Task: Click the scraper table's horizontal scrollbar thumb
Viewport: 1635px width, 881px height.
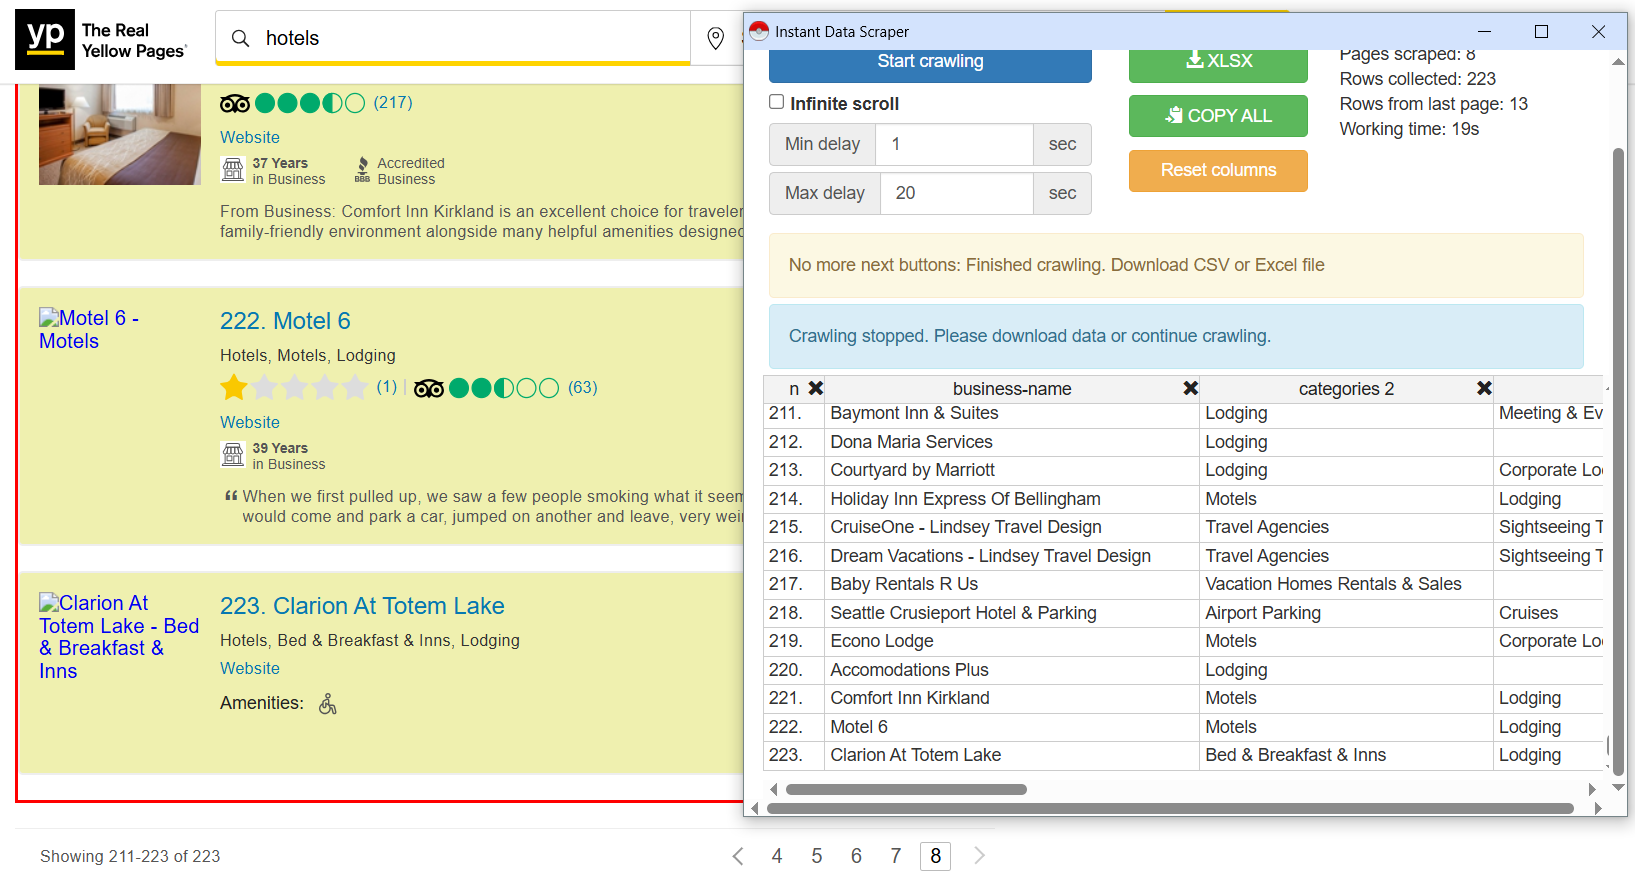Action: click(906, 789)
